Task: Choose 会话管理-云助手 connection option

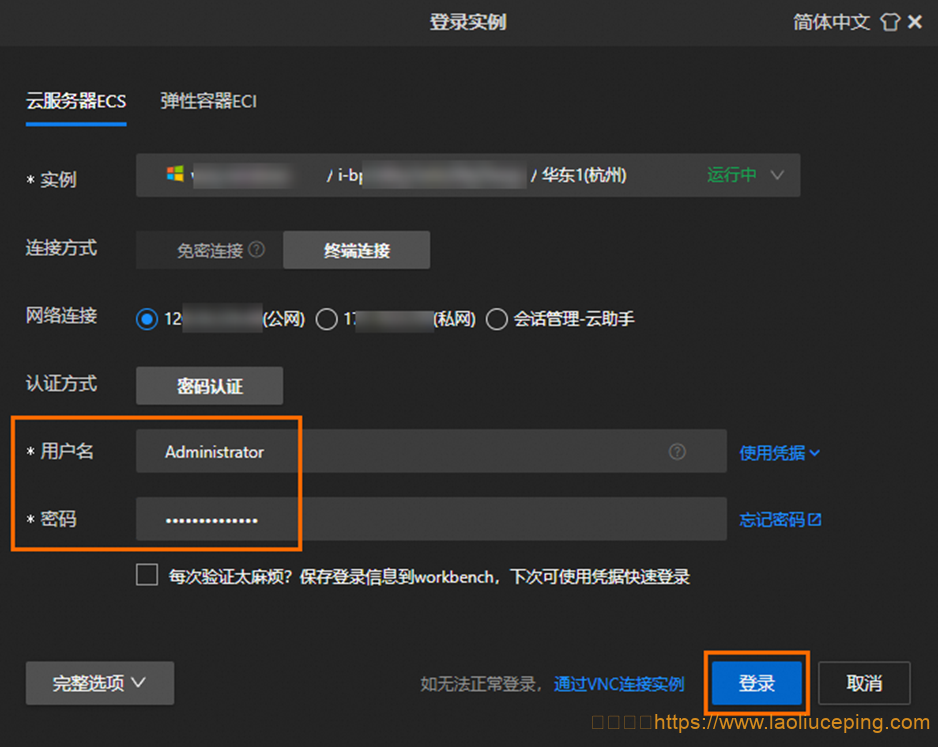Action: click(x=497, y=318)
